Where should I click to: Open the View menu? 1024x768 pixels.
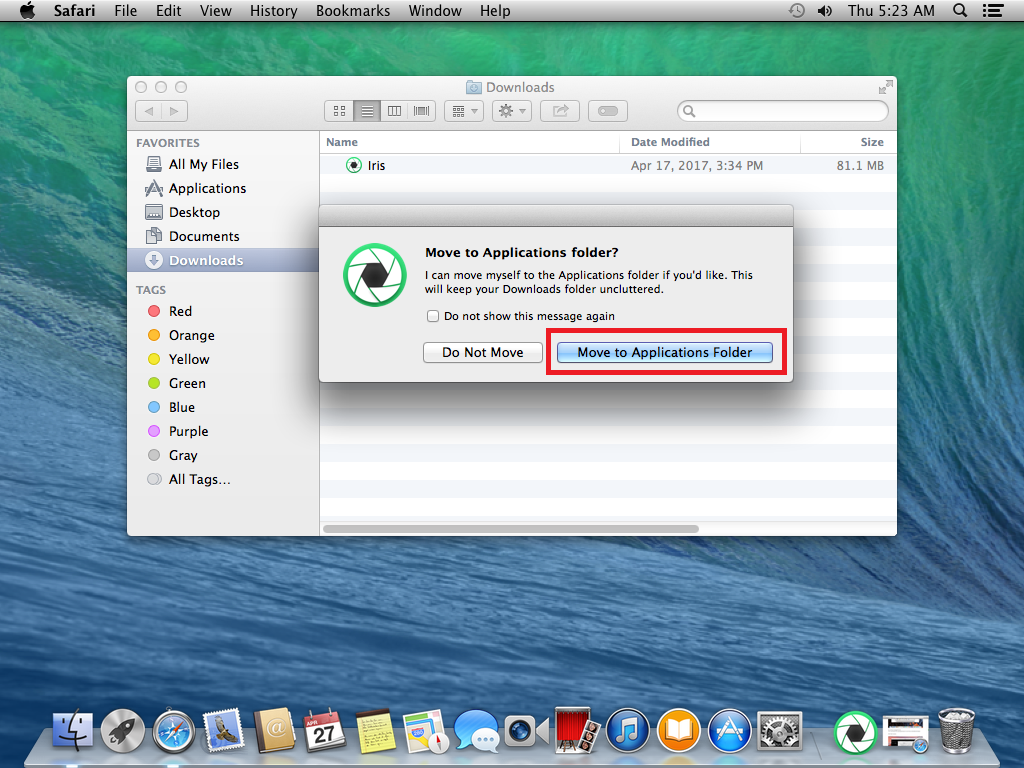216,10
